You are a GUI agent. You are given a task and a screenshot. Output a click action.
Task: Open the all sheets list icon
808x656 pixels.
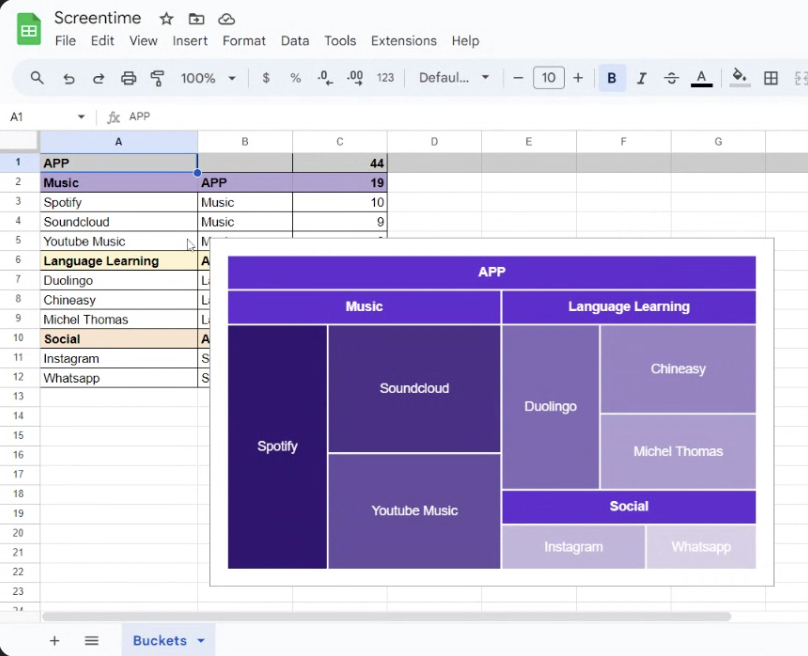pyautogui.click(x=92, y=641)
